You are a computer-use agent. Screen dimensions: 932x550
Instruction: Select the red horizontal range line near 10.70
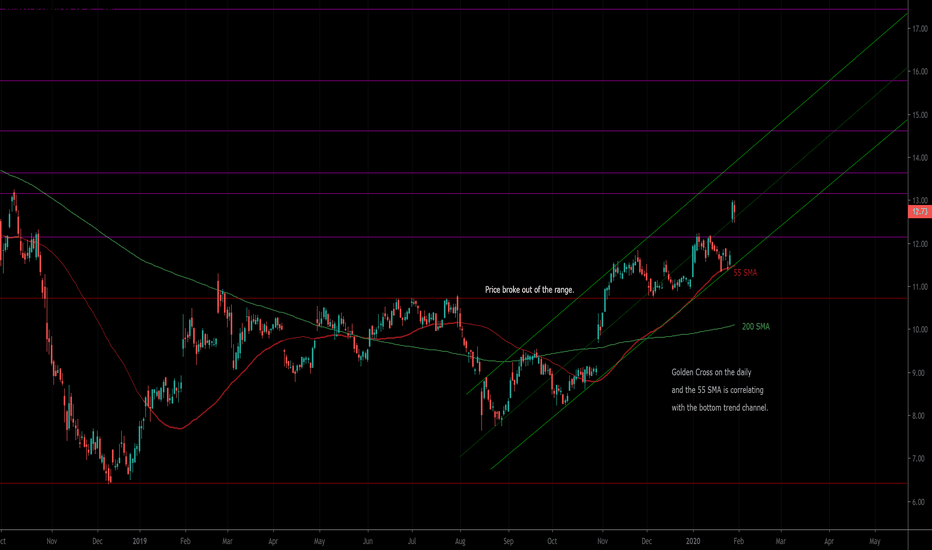pos(454,298)
